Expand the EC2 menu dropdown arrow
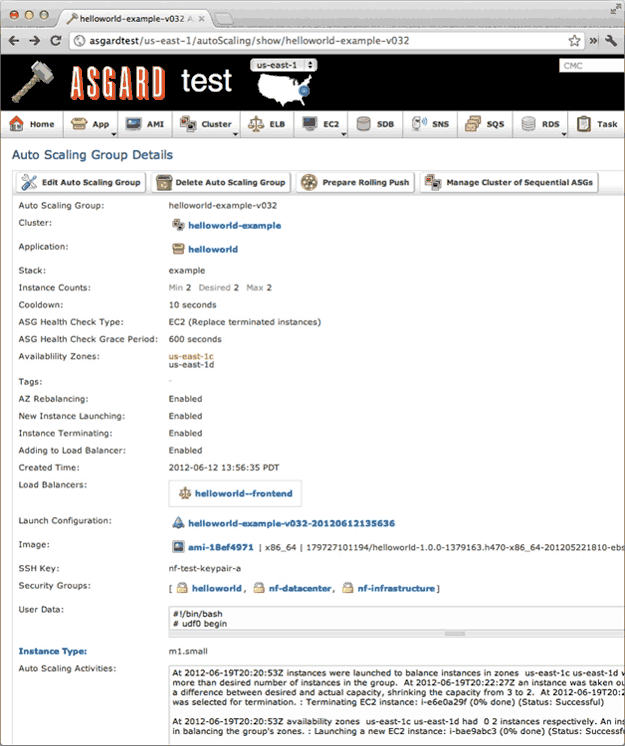625x746 pixels. click(343, 134)
